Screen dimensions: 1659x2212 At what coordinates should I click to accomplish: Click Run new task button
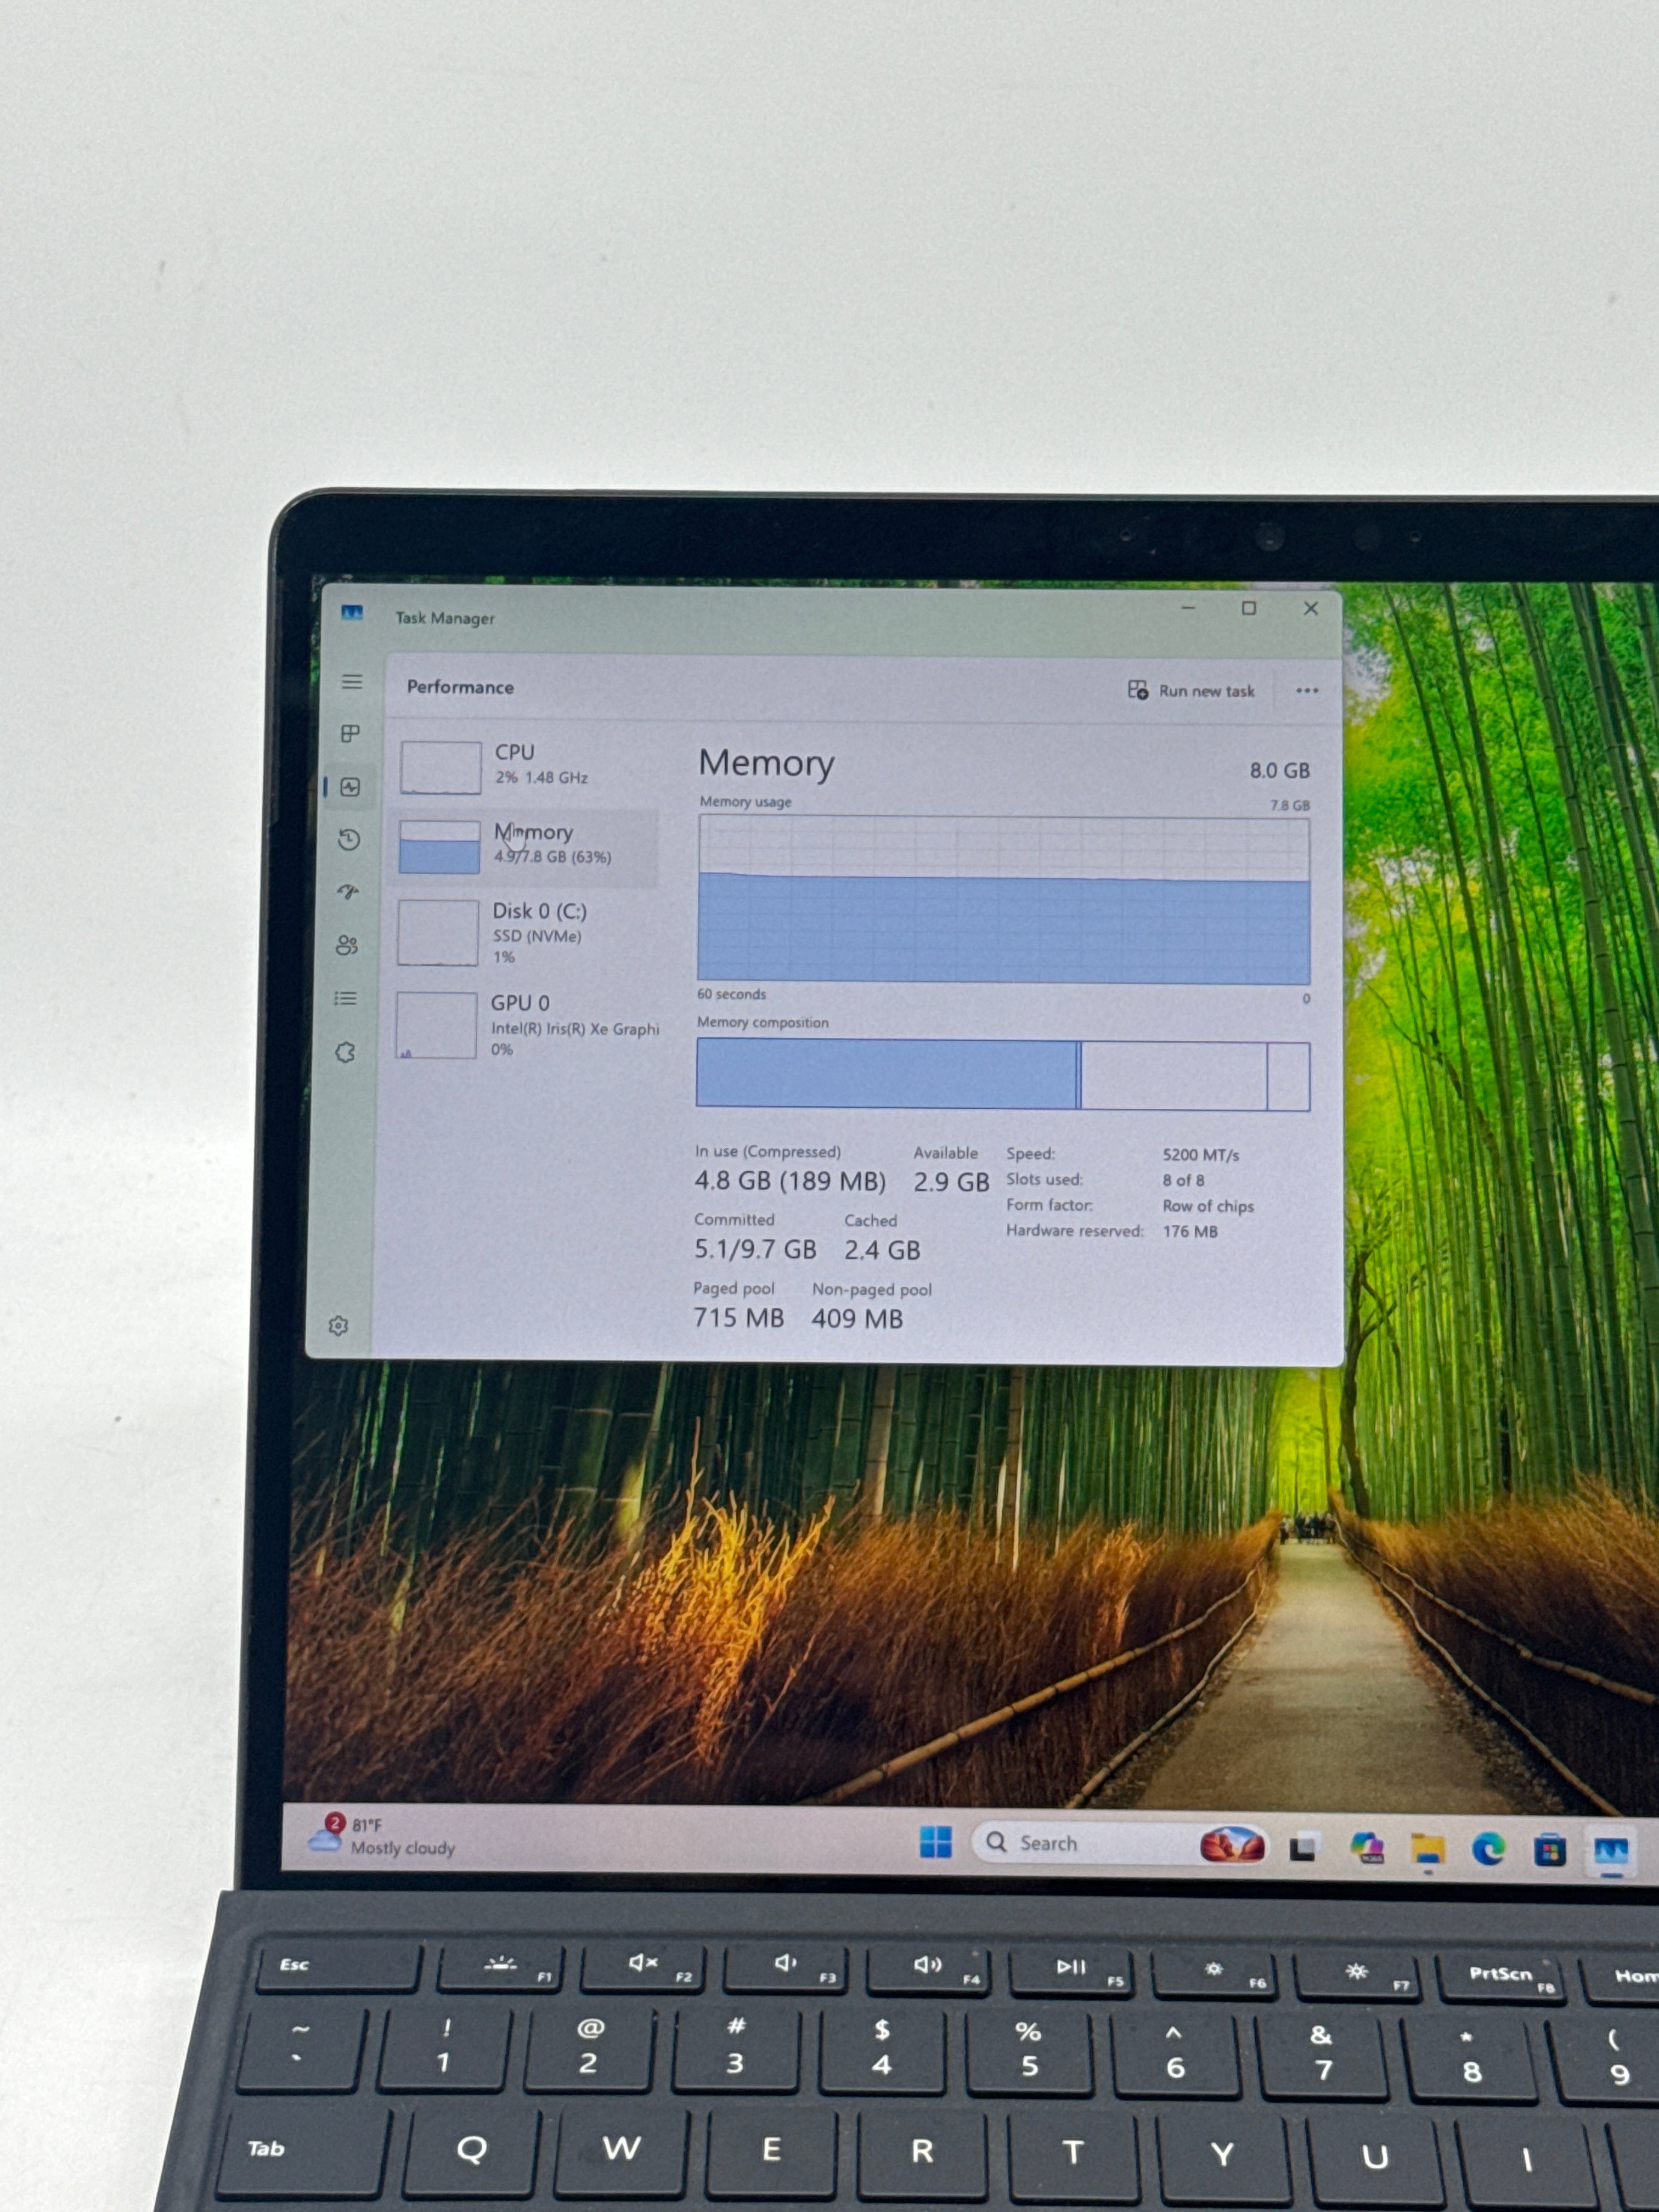[1191, 690]
